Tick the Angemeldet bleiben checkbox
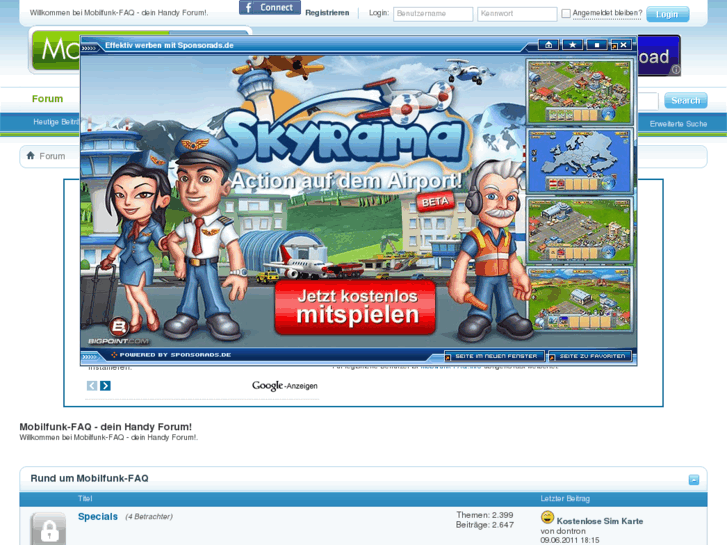Screen dimensions: 727x545 click(x=566, y=13)
